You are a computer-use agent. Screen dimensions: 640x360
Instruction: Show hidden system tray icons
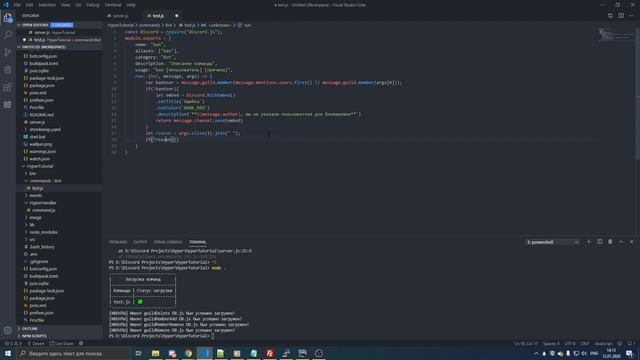pos(536,353)
